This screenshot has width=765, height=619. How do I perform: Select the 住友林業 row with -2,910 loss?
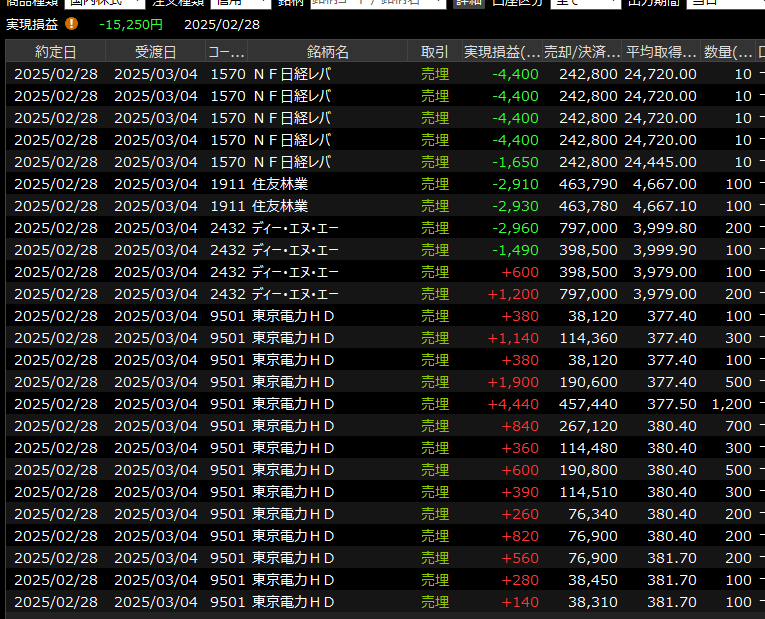pos(380,184)
